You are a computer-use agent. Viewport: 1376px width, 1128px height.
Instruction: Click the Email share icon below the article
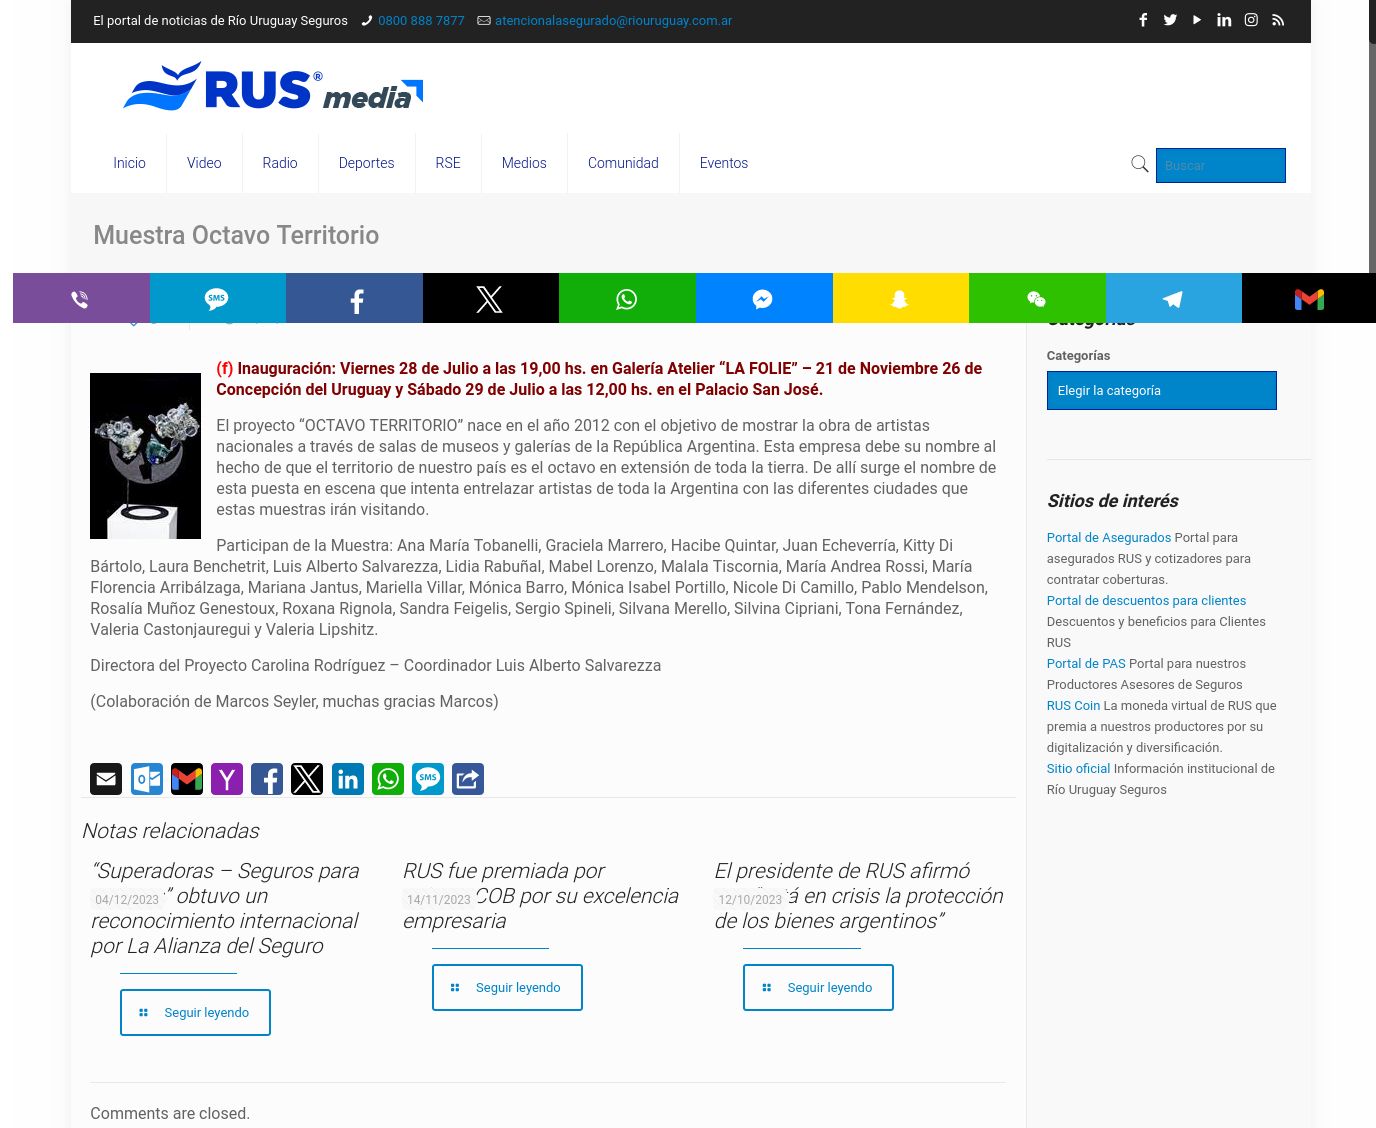[x=106, y=779]
